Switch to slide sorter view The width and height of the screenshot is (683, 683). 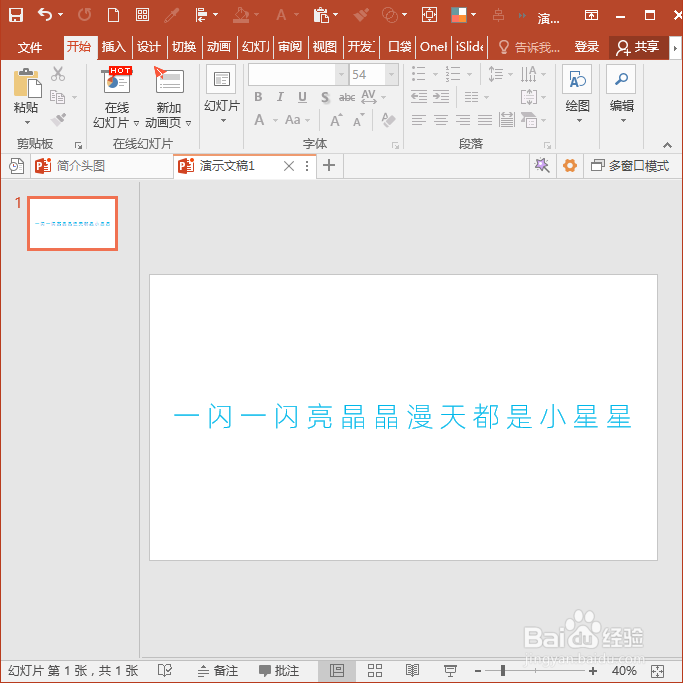click(375, 670)
